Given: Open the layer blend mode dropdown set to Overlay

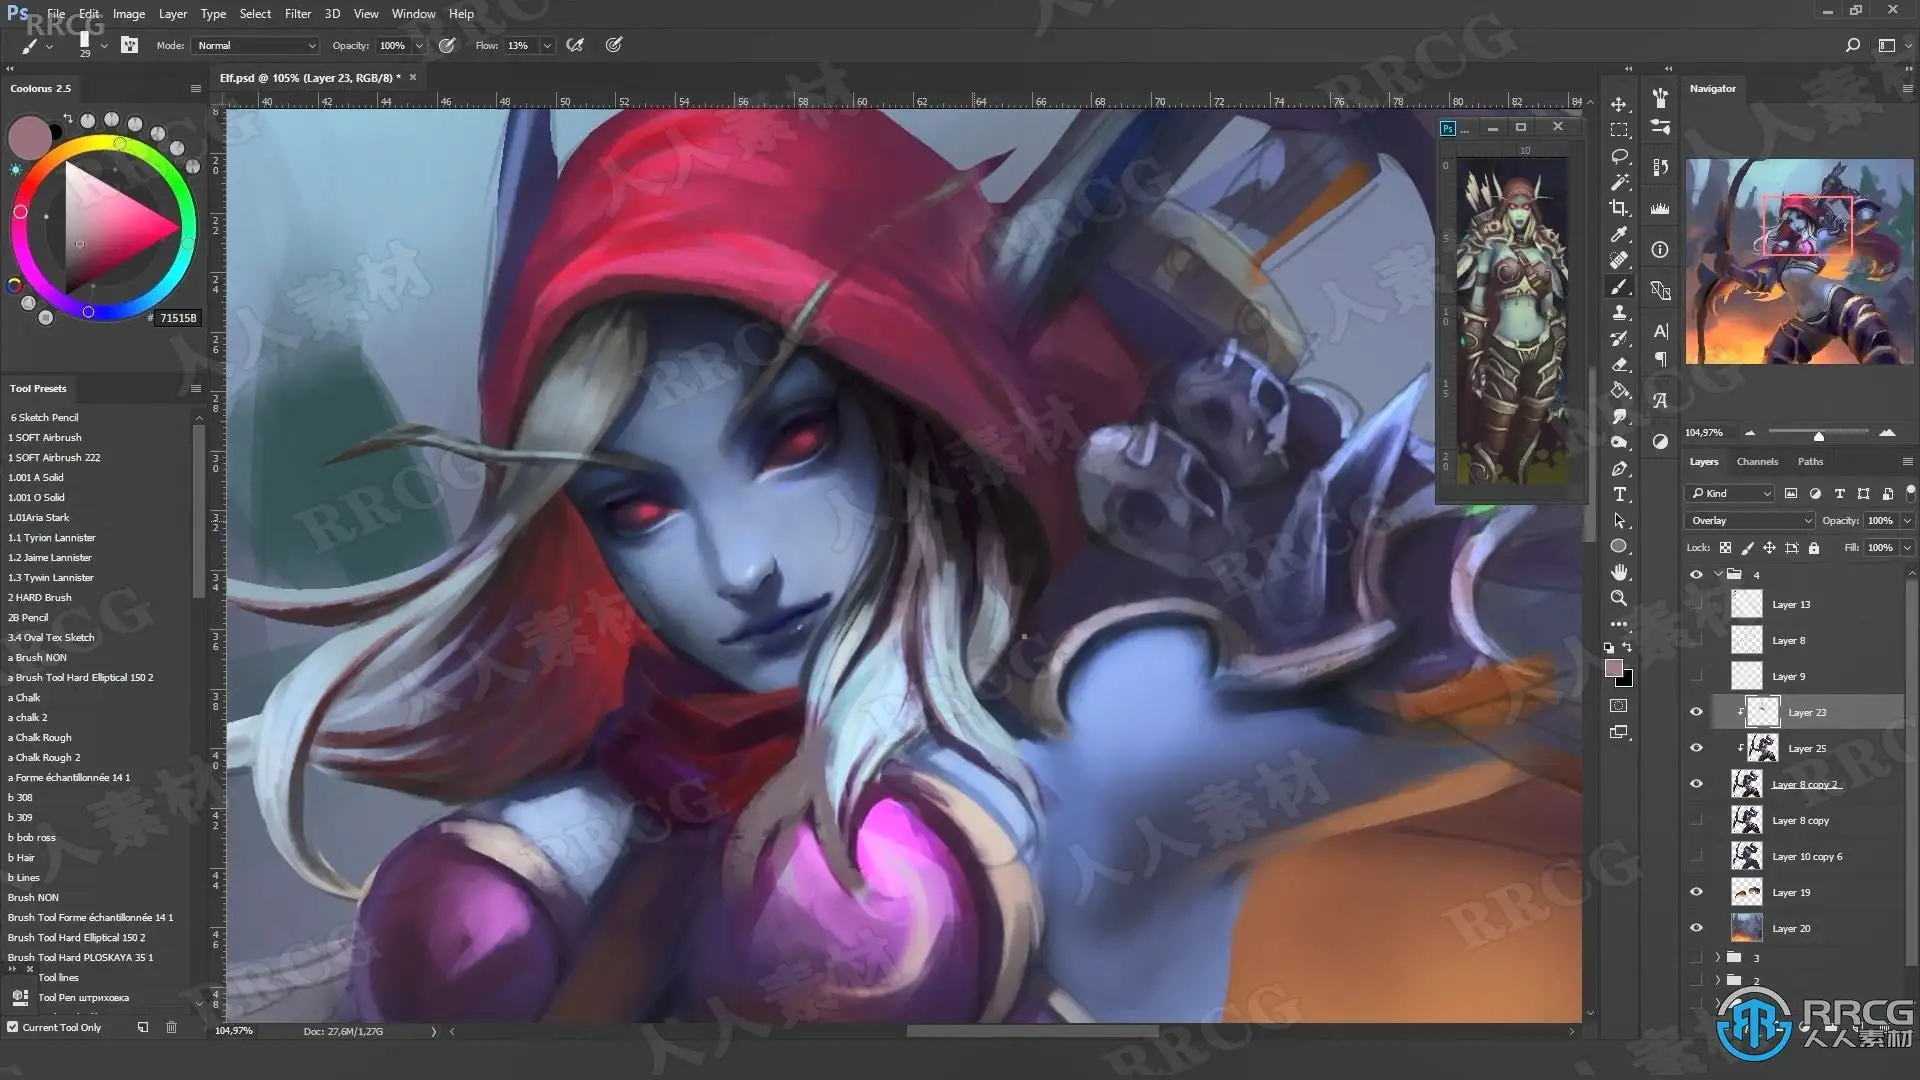Looking at the screenshot, I should 1750,520.
